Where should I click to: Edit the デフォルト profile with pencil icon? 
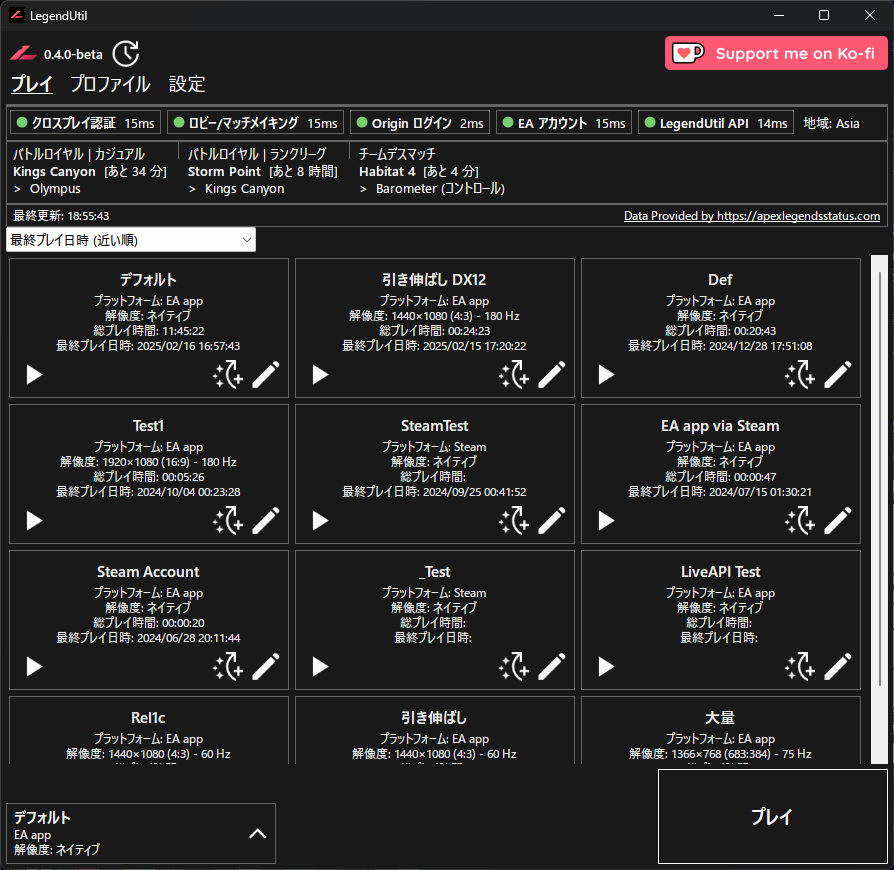pyautogui.click(x=266, y=375)
